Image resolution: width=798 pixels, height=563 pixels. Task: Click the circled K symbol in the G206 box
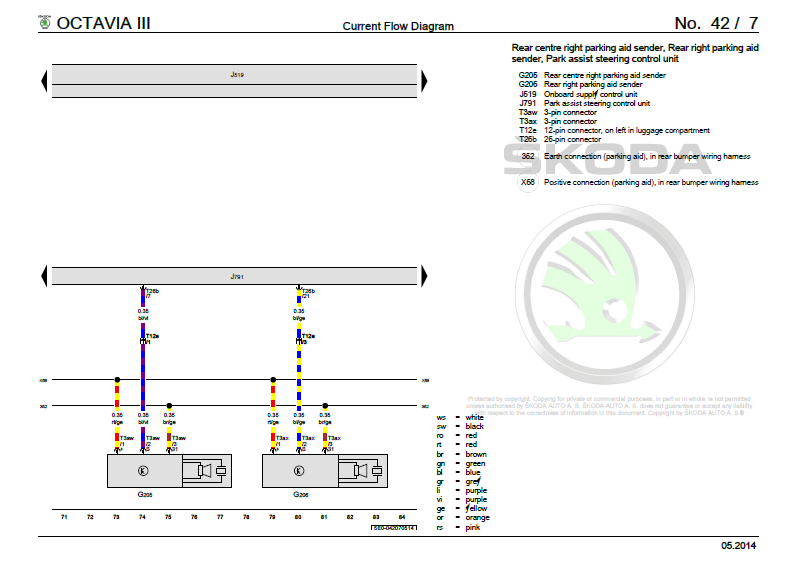[299, 471]
